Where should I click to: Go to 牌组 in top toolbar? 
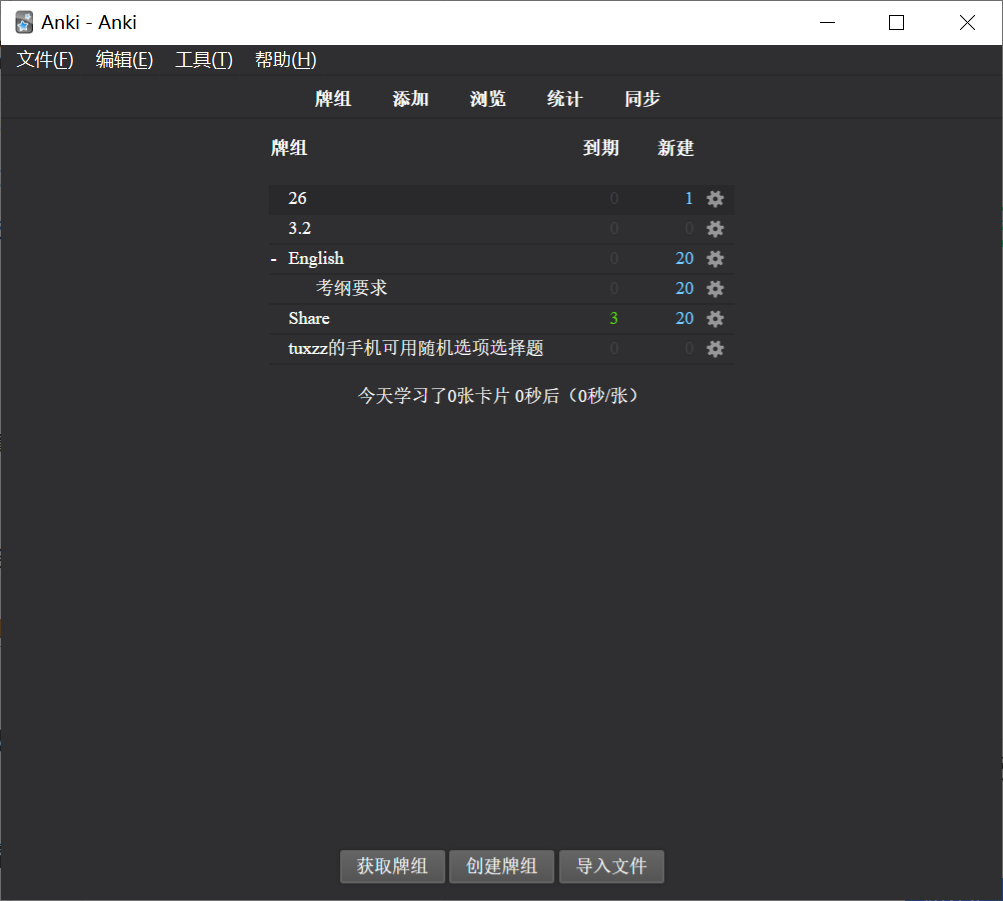[x=333, y=98]
